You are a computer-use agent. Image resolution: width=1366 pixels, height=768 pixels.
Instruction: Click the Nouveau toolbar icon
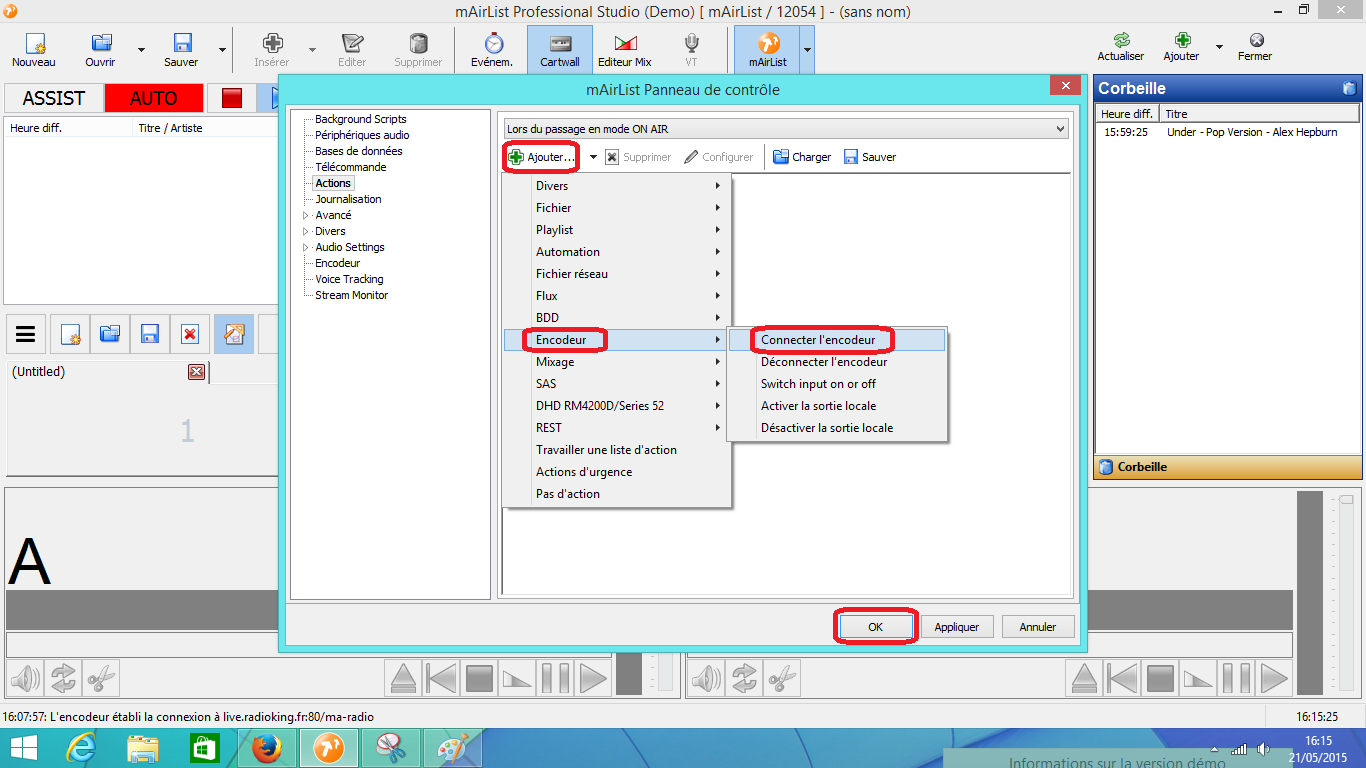click(34, 44)
